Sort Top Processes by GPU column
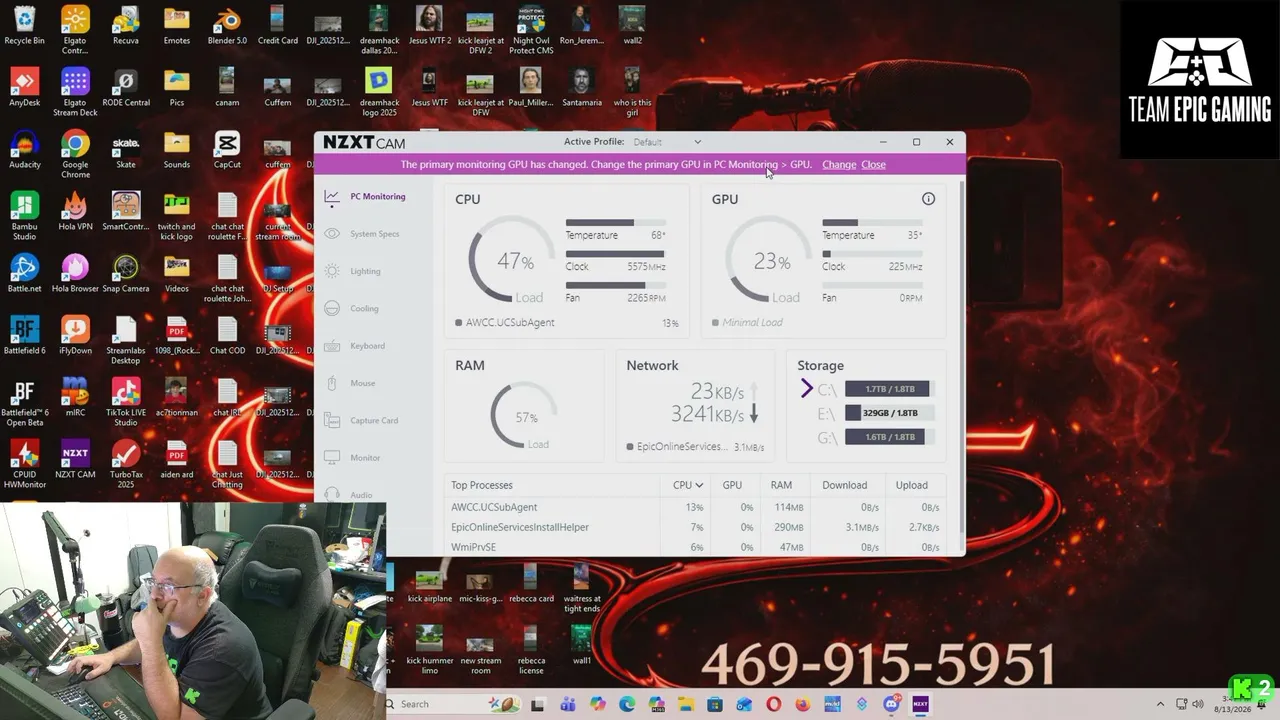The image size is (1280, 720). pyautogui.click(x=732, y=485)
